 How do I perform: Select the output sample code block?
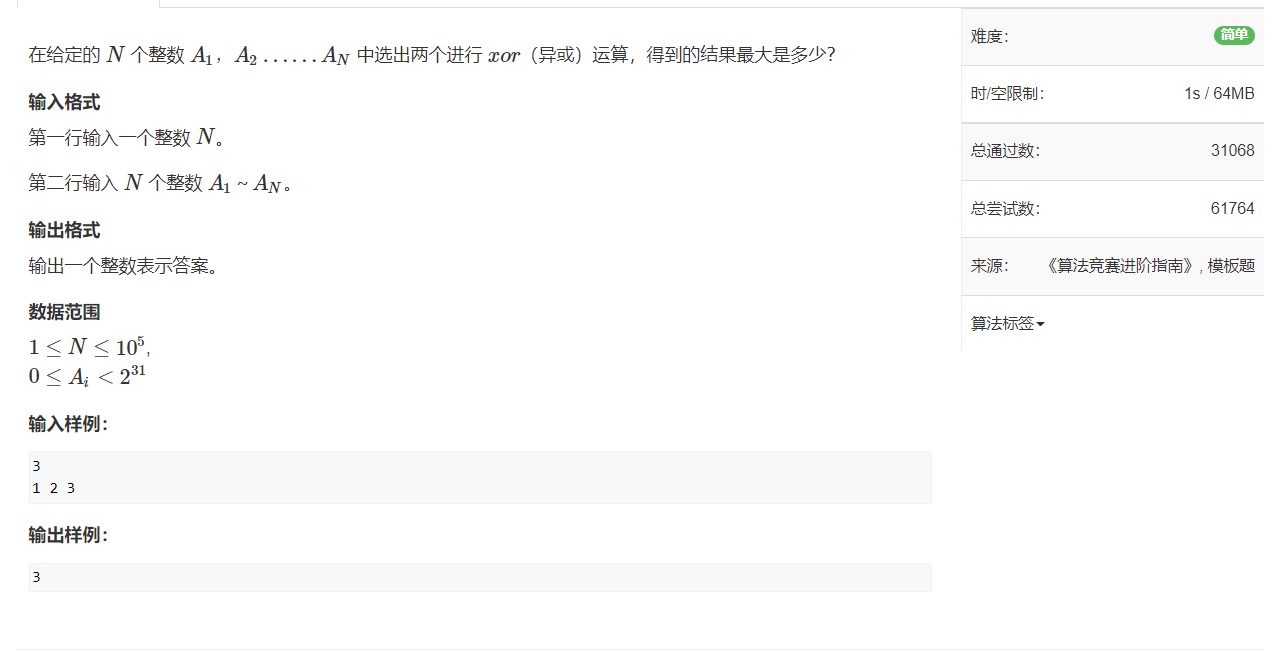click(x=480, y=577)
